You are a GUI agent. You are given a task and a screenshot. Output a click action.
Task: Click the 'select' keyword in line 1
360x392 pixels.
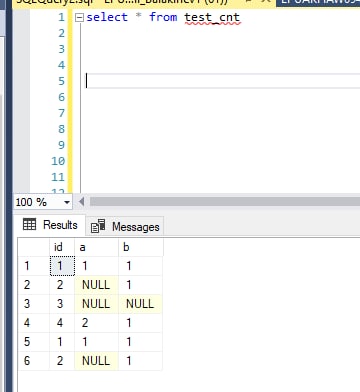(x=107, y=17)
